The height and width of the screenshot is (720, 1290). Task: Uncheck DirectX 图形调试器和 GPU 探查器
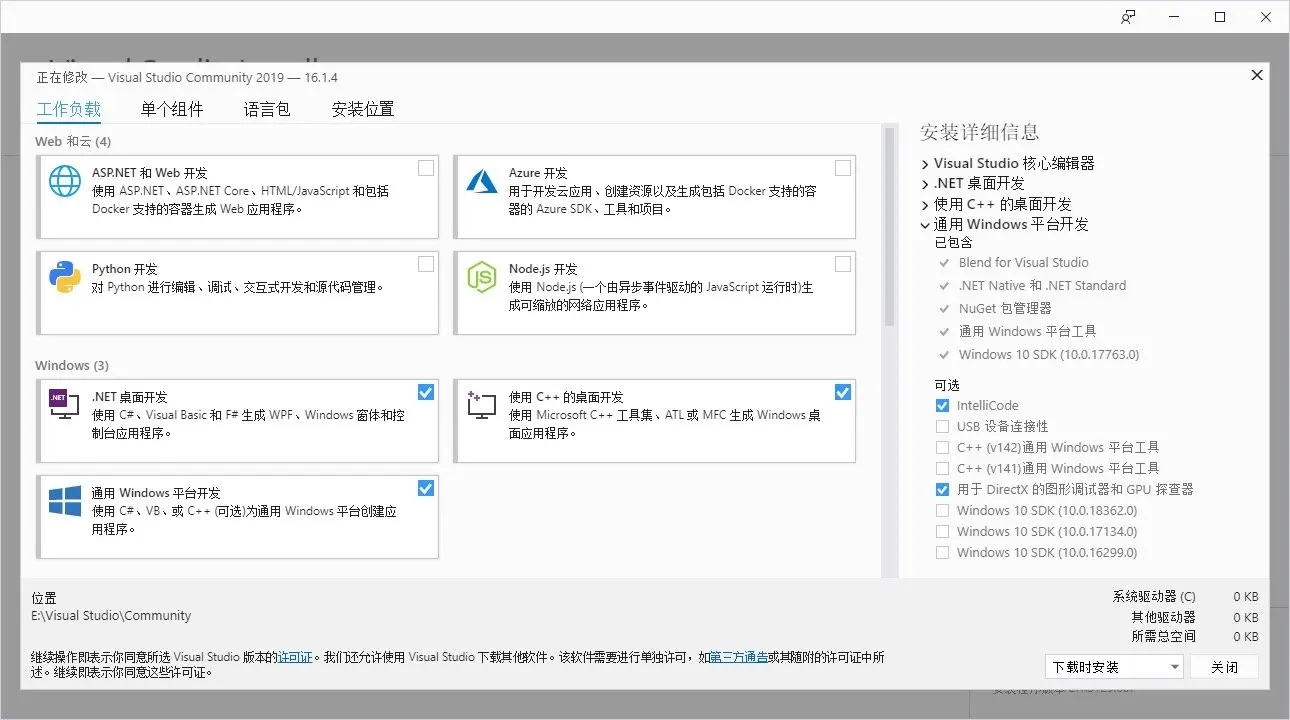coord(942,490)
